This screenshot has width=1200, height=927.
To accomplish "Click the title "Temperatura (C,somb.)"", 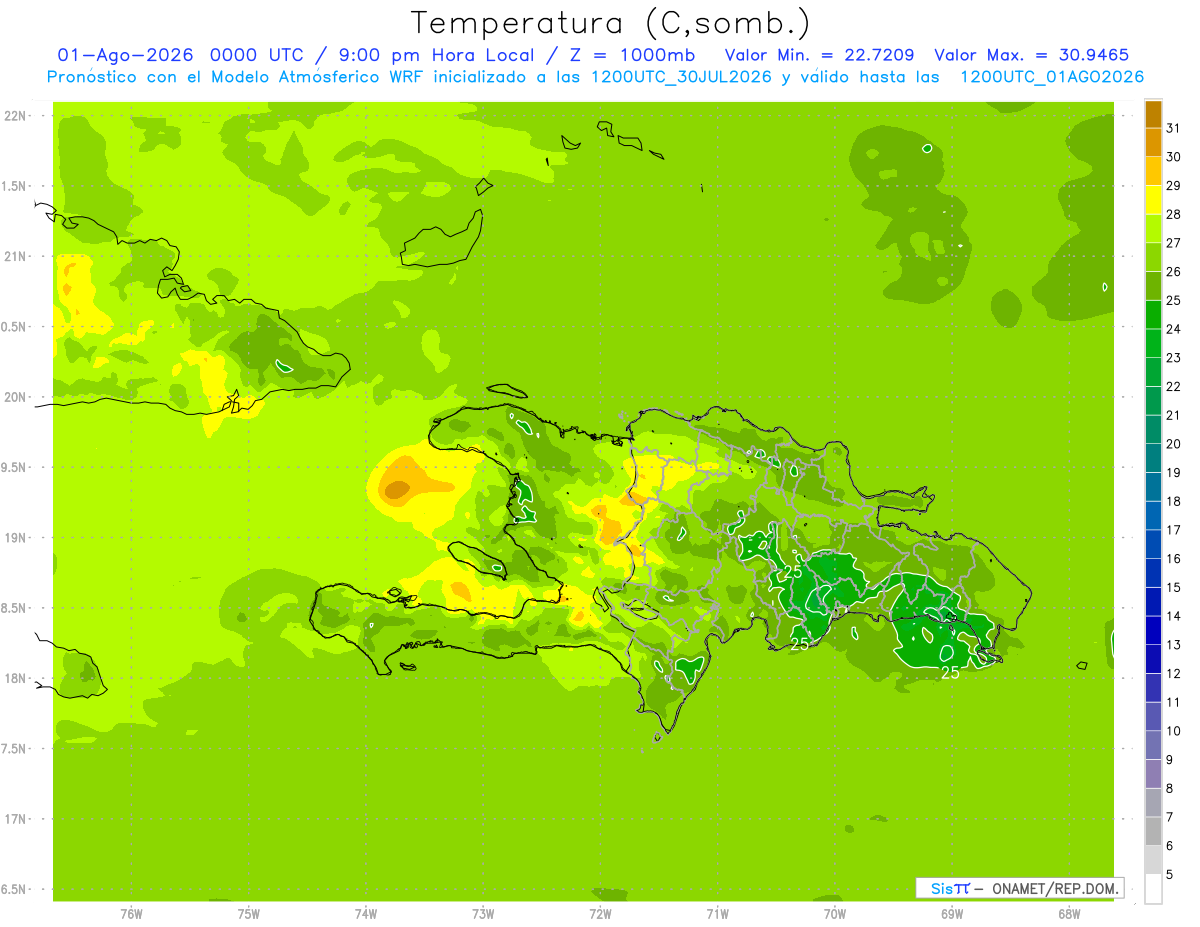I will tap(611, 23).
